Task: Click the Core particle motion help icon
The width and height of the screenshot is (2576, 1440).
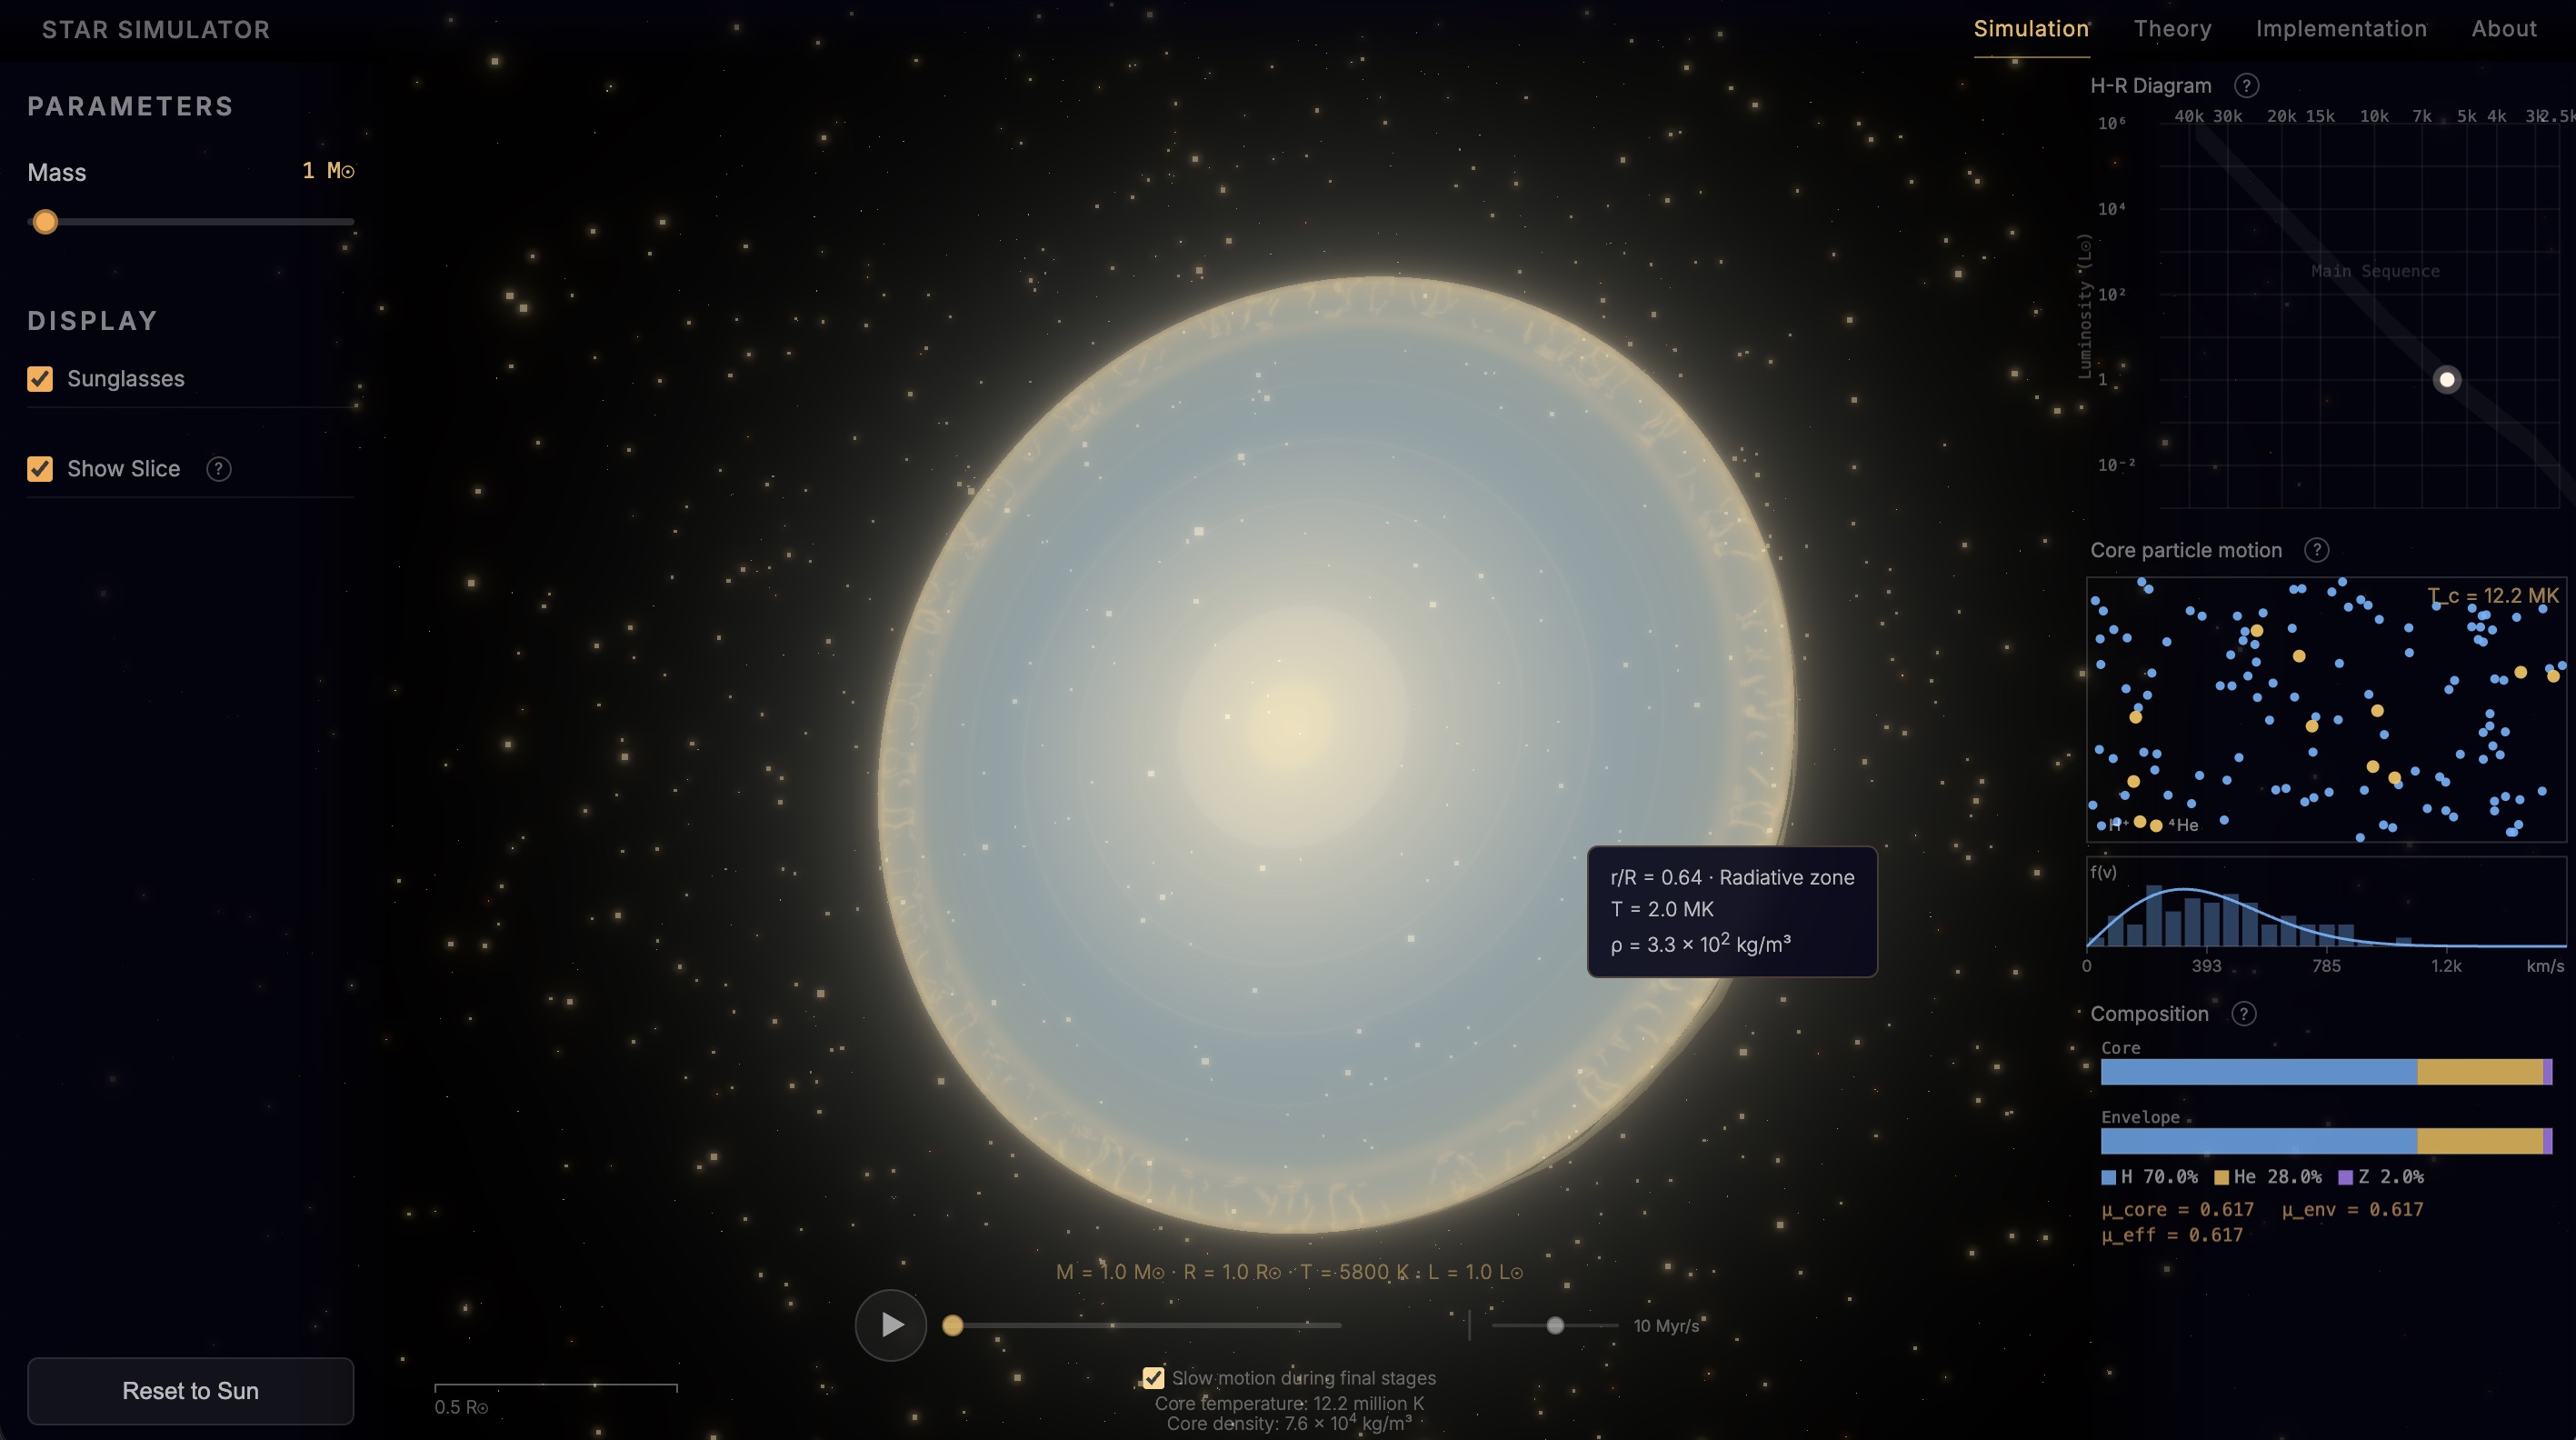Action: [x=2318, y=549]
